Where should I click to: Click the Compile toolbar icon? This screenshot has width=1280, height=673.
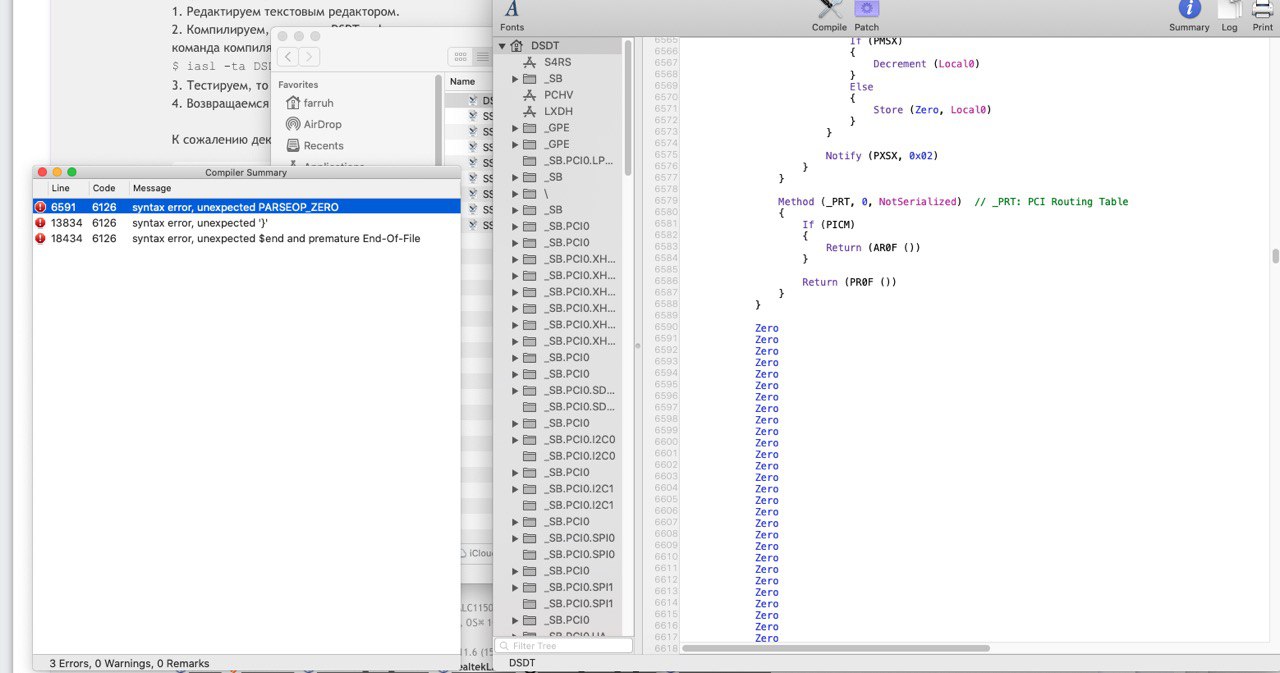pos(829,14)
